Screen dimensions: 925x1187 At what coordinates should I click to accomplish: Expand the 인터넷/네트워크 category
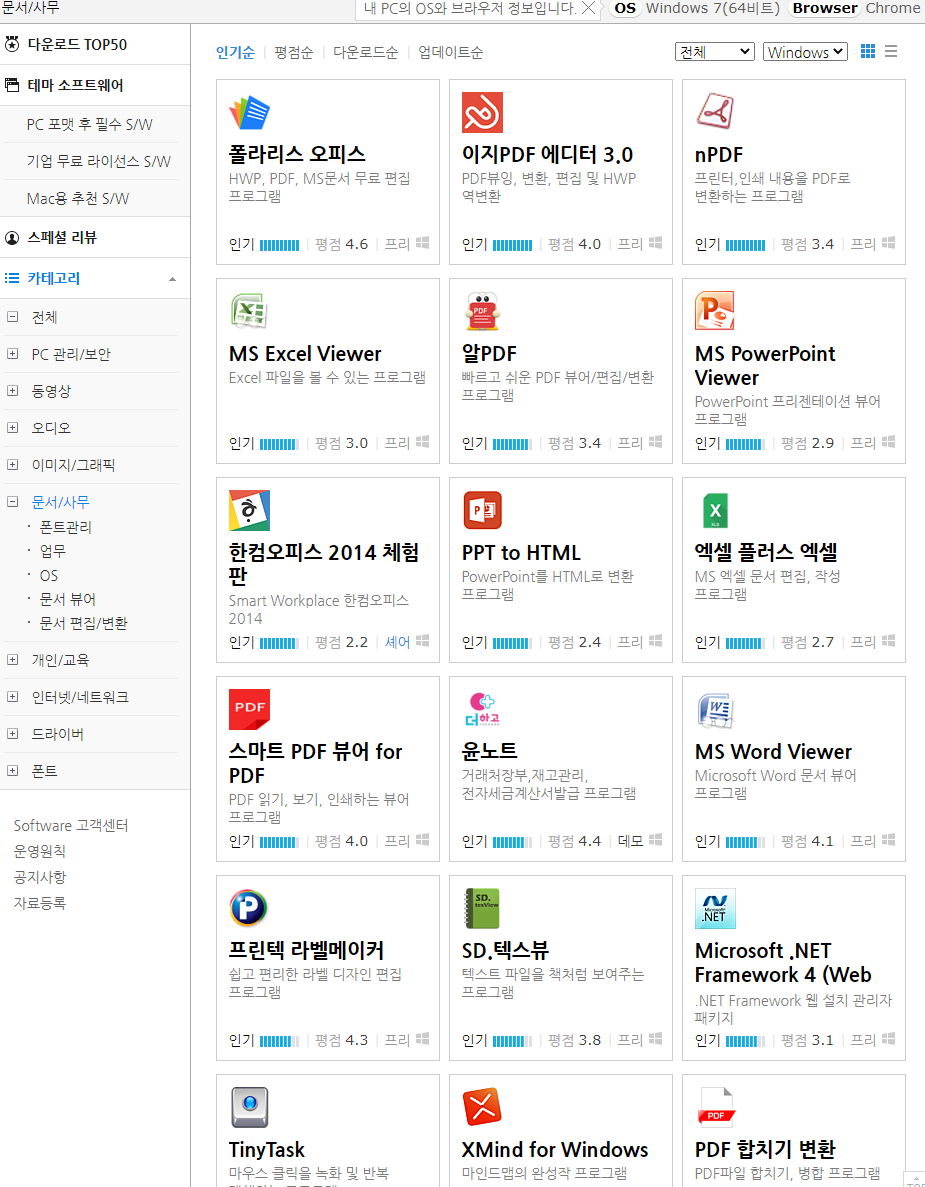tap(12, 696)
